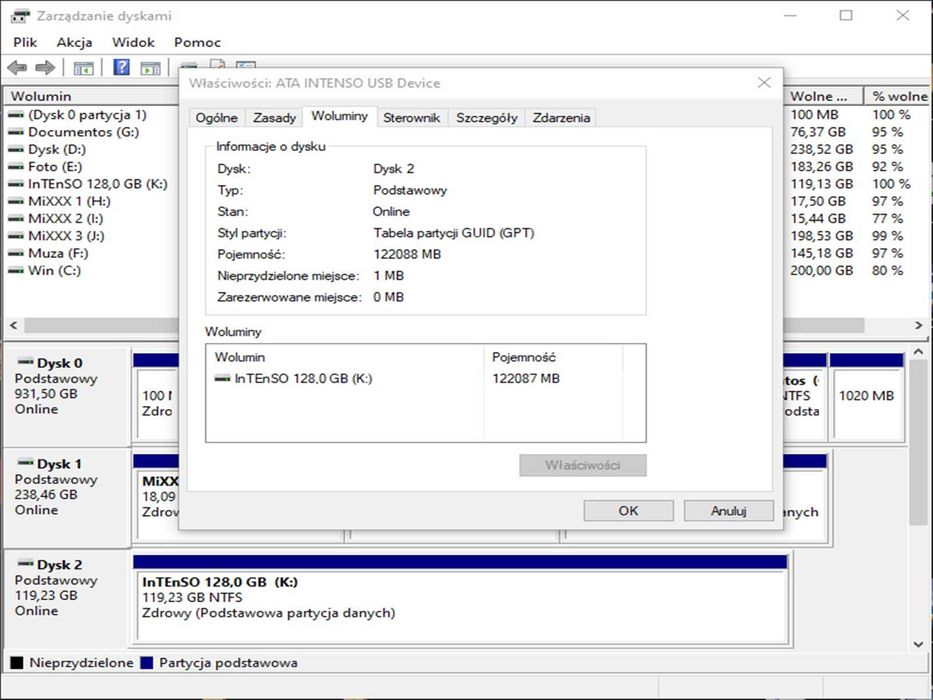Click the blue Partycja podstawowa legend swatch
This screenshot has width=933, height=700.
146,662
